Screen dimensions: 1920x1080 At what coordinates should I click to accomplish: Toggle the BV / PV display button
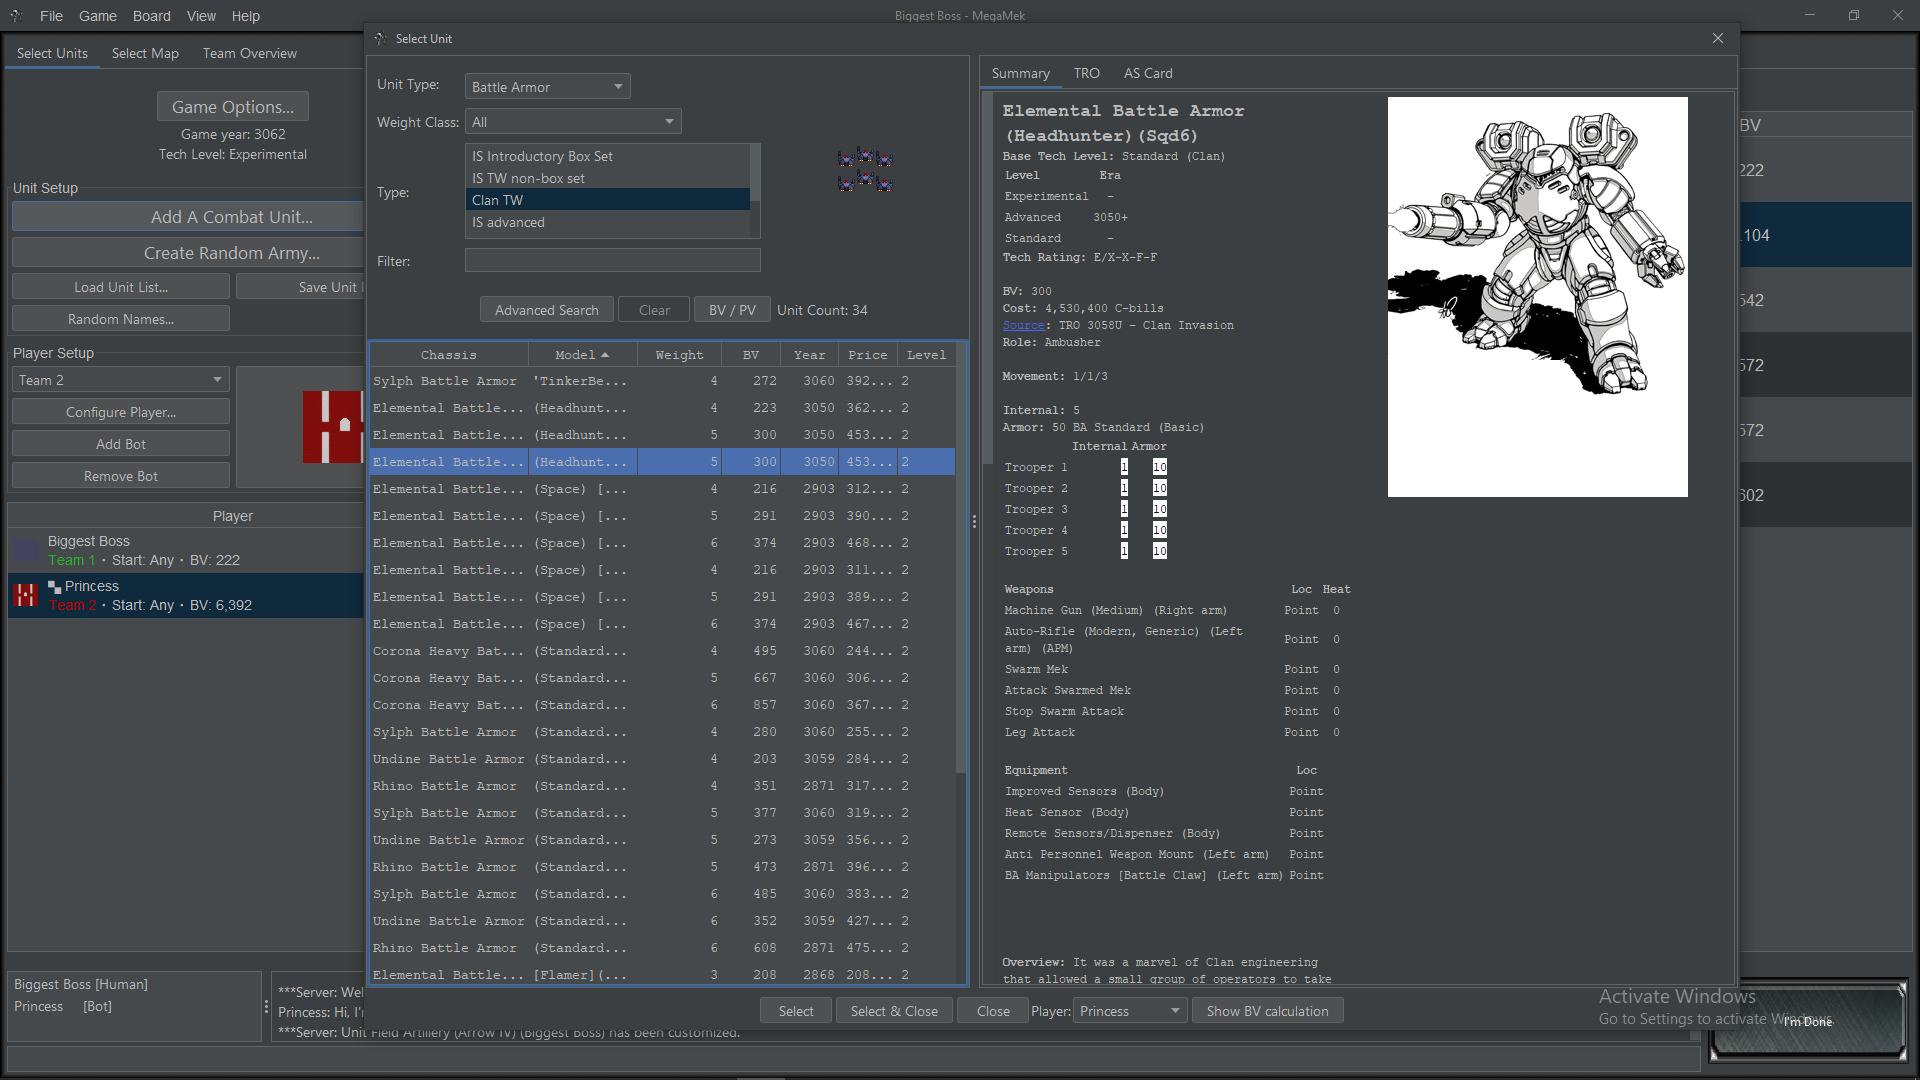[x=731, y=309]
